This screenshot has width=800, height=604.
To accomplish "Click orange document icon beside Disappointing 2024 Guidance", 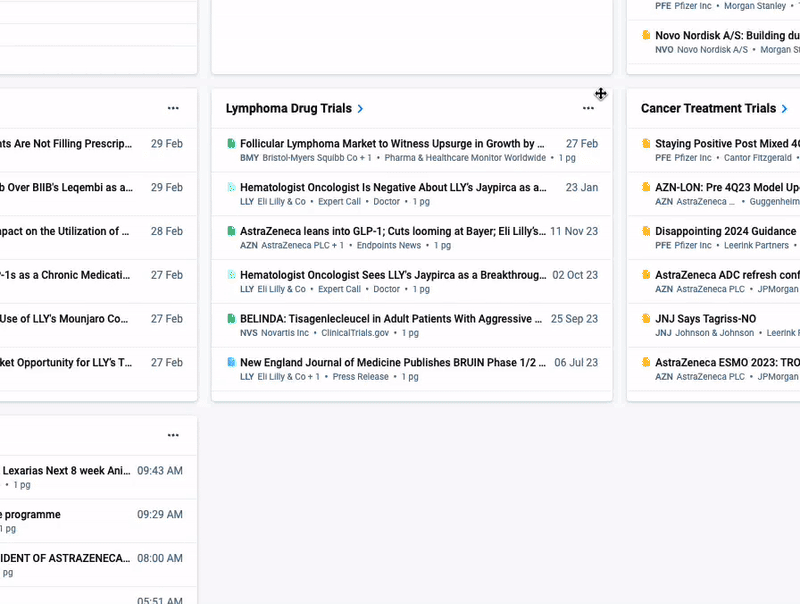I will click(x=646, y=231).
